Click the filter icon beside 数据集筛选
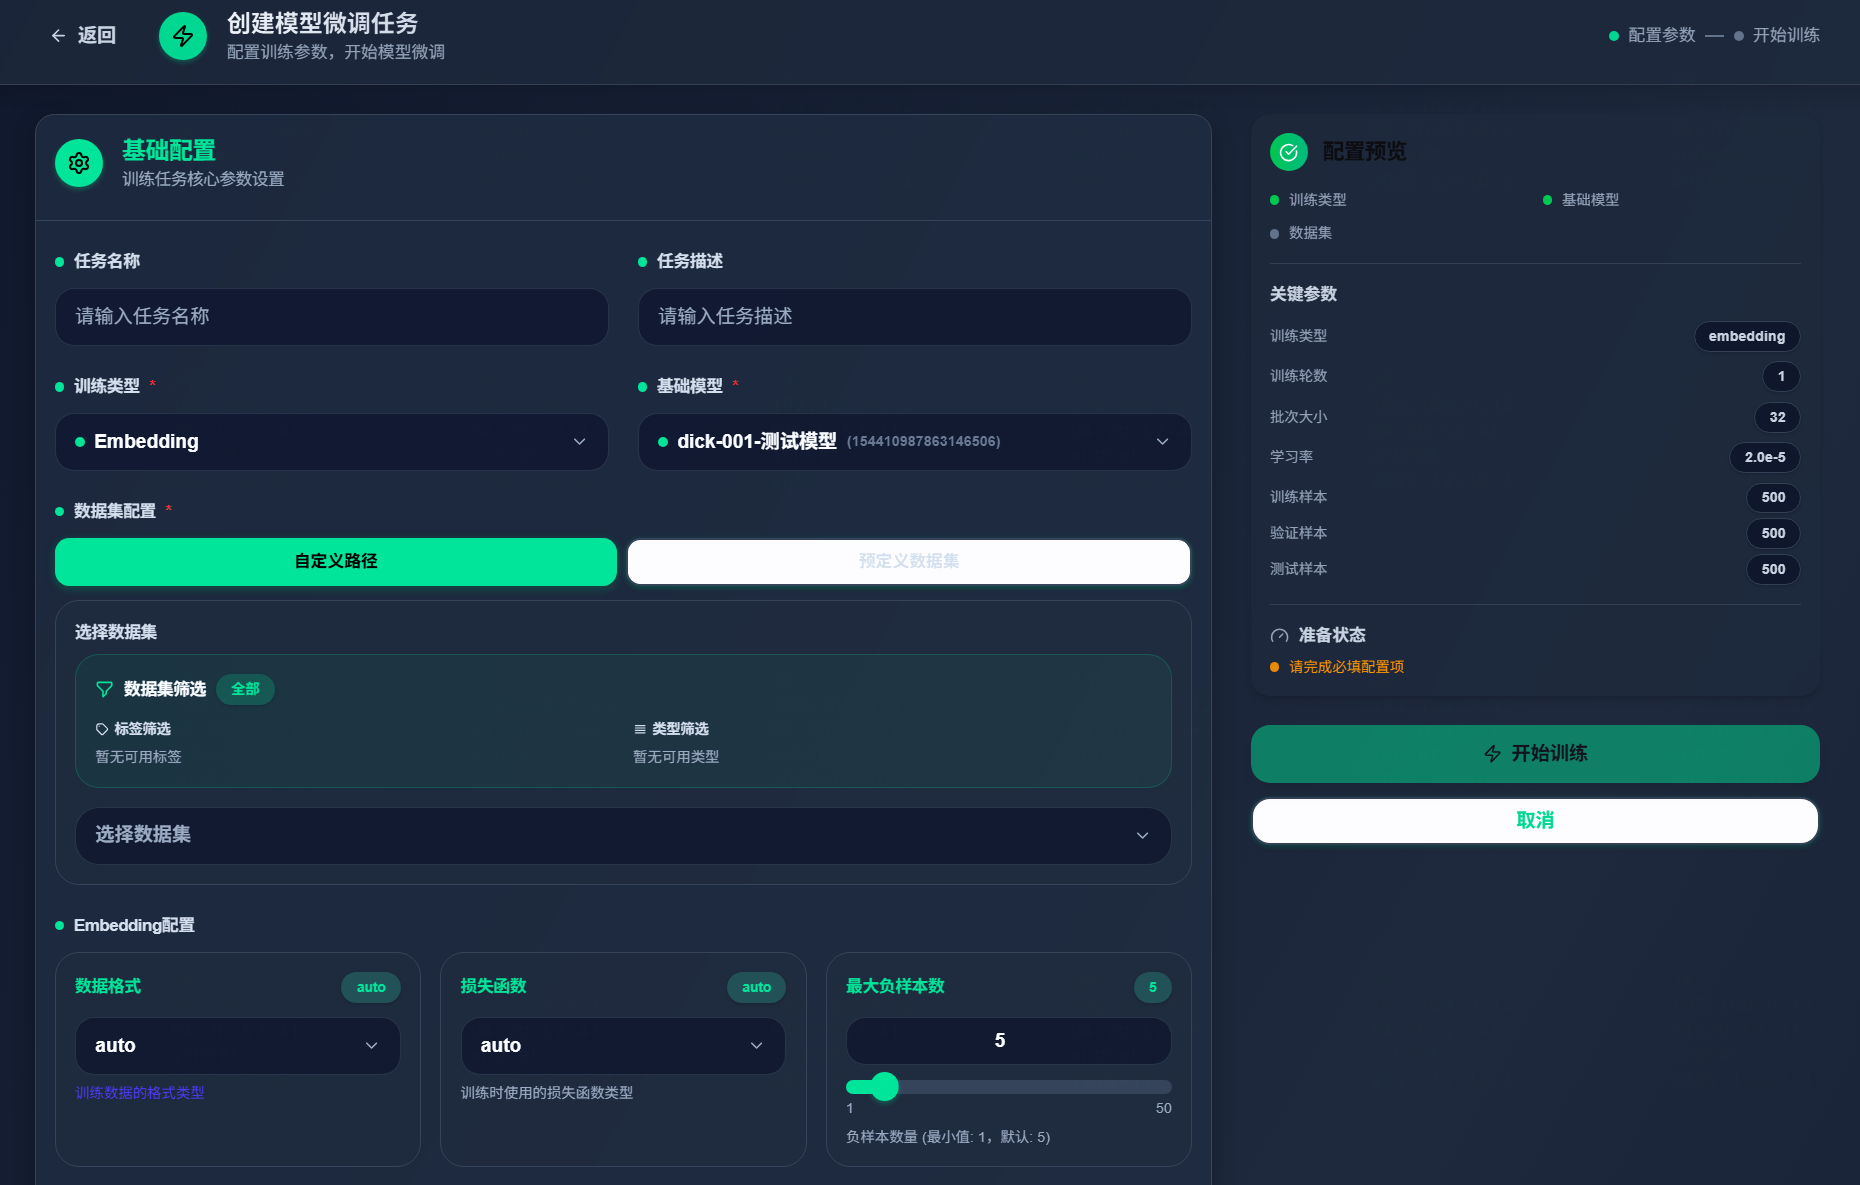This screenshot has height=1185, width=1860. [104, 689]
